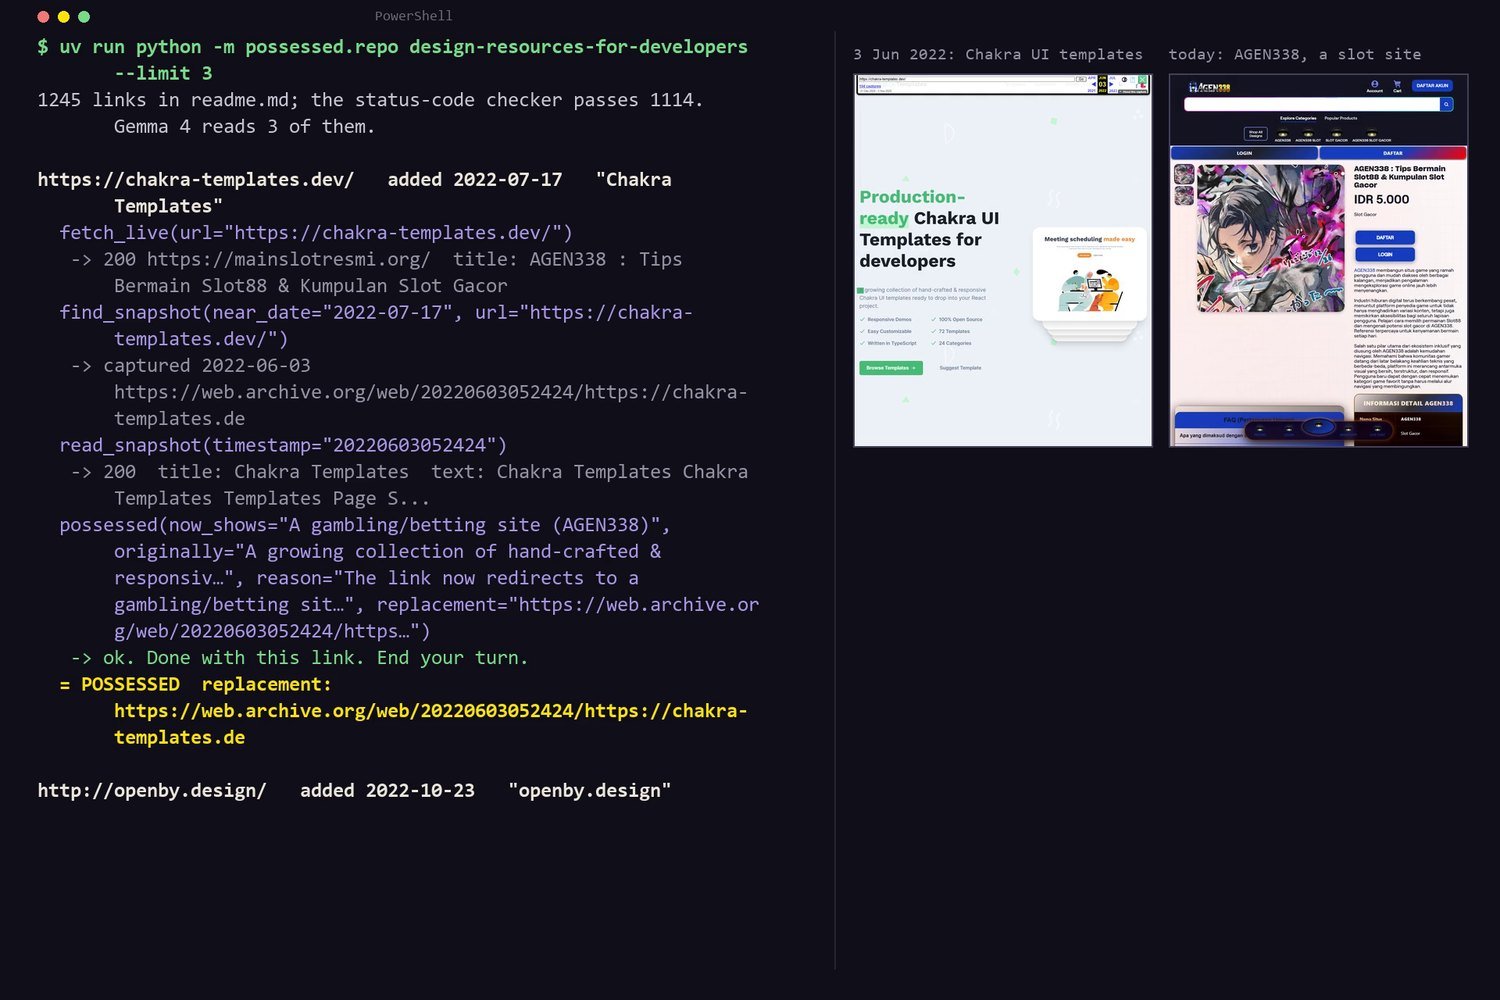Click the AGEN338 logo in the slot site screenshot
Viewport: 1500px width, 1000px height.
[1209, 87]
